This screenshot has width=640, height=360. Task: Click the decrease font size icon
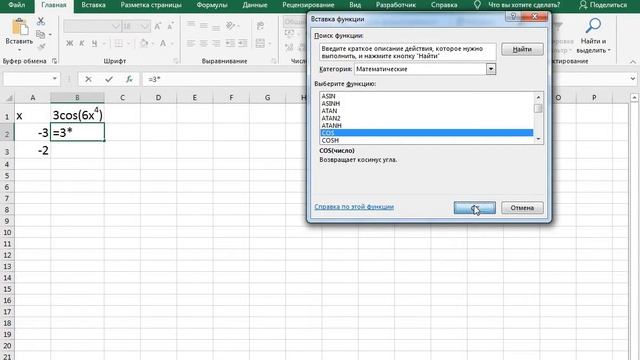pos(170,27)
